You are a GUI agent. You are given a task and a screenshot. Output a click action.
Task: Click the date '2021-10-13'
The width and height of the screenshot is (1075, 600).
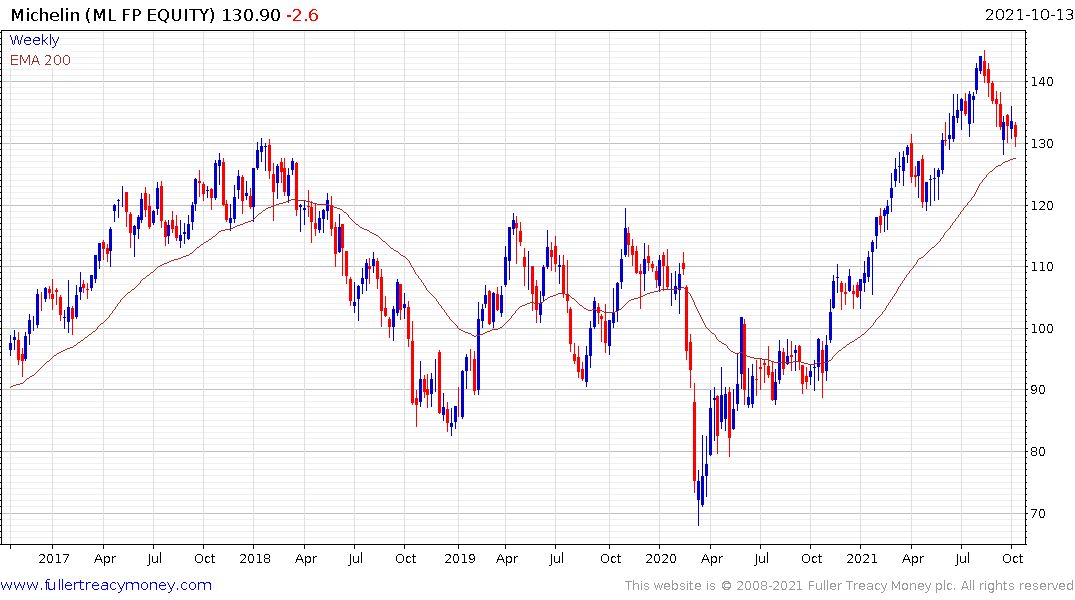(x=1028, y=15)
